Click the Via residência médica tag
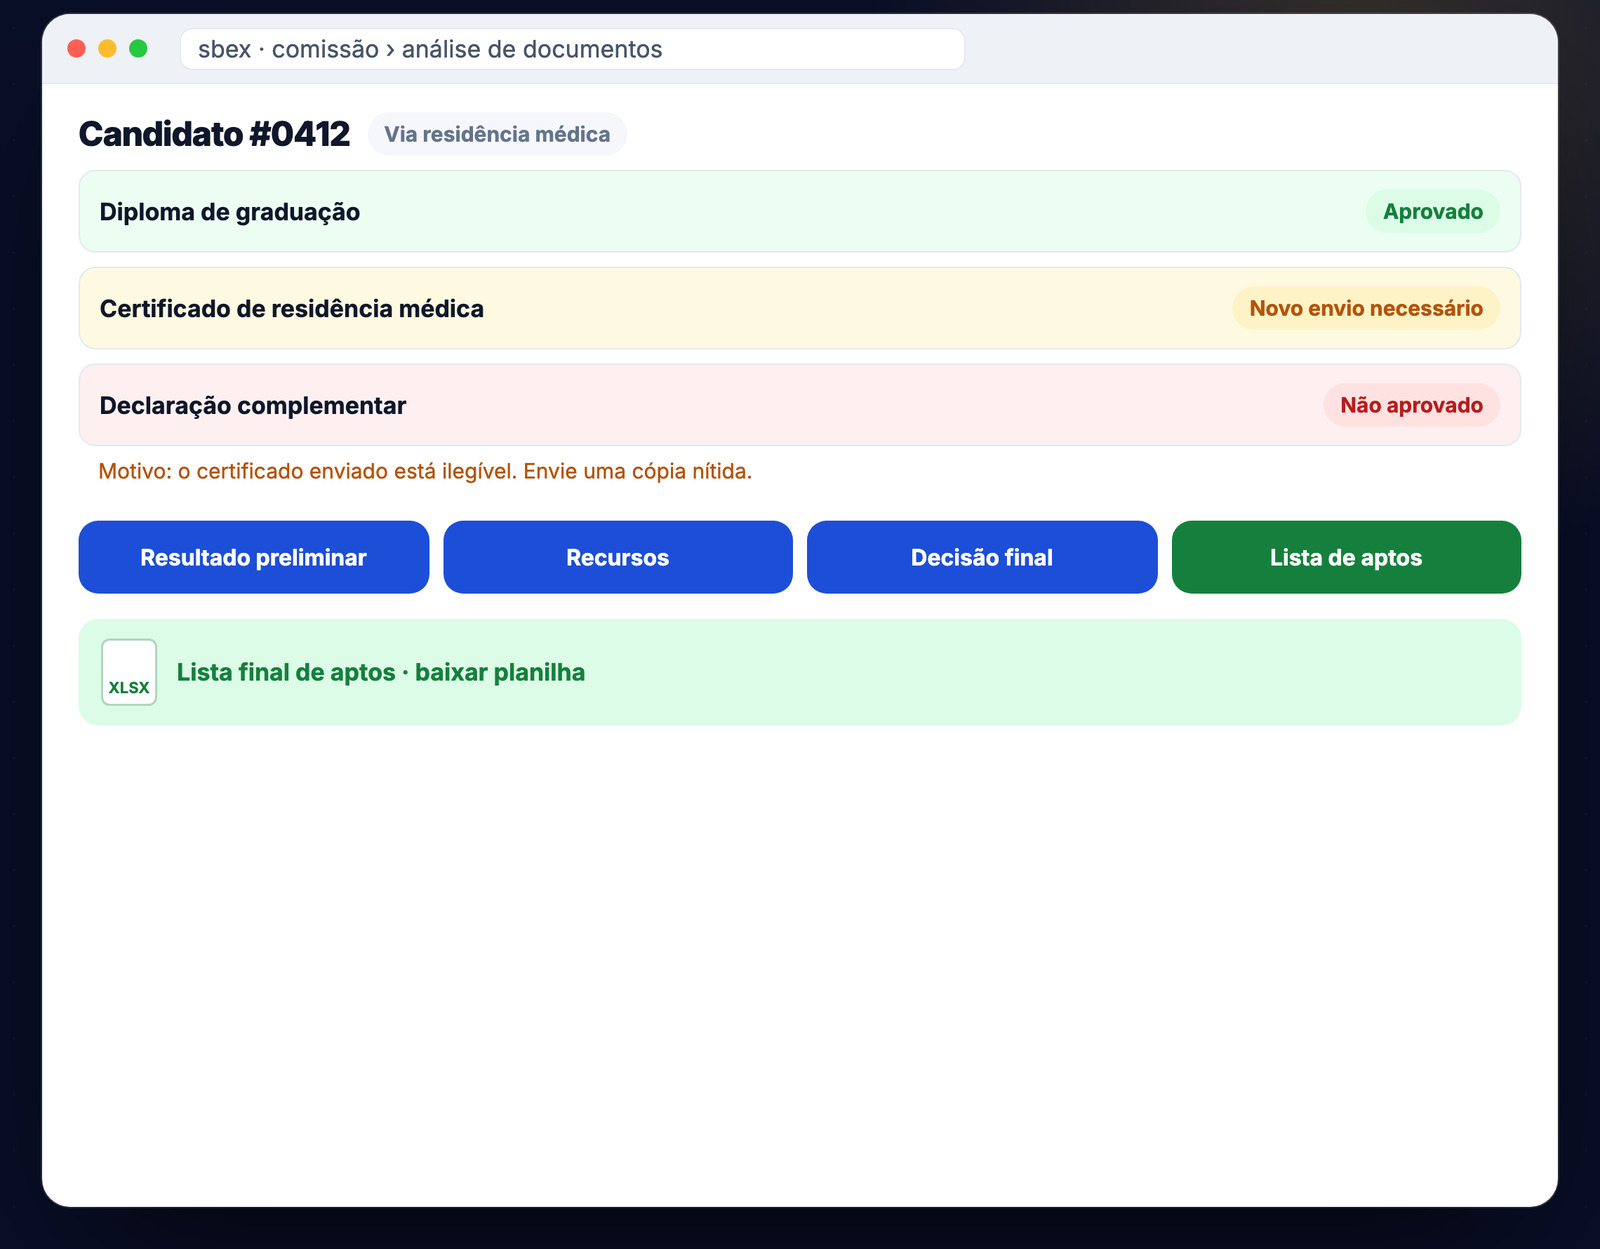Screen dimensions: 1600x1249 (497, 134)
